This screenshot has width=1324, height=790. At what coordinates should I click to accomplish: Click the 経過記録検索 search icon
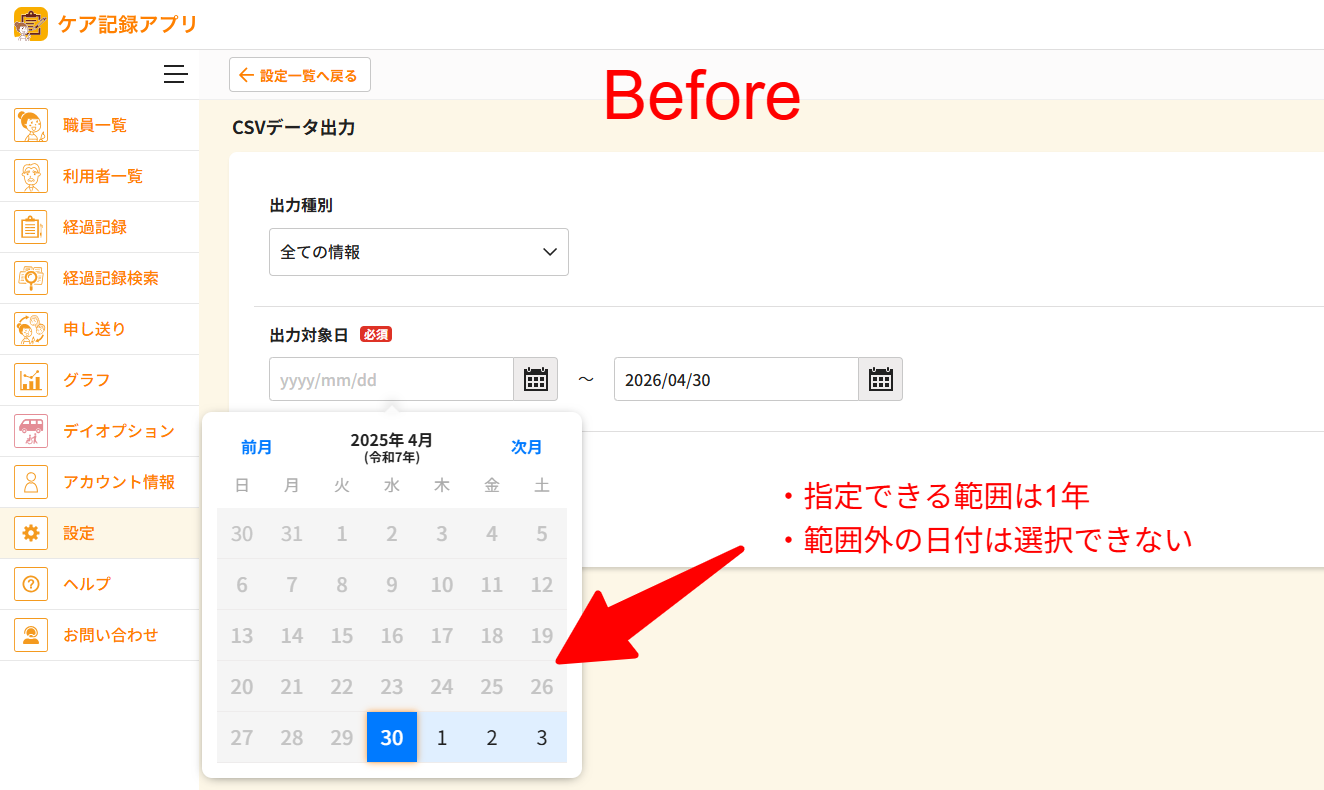(x=31, y=278)
